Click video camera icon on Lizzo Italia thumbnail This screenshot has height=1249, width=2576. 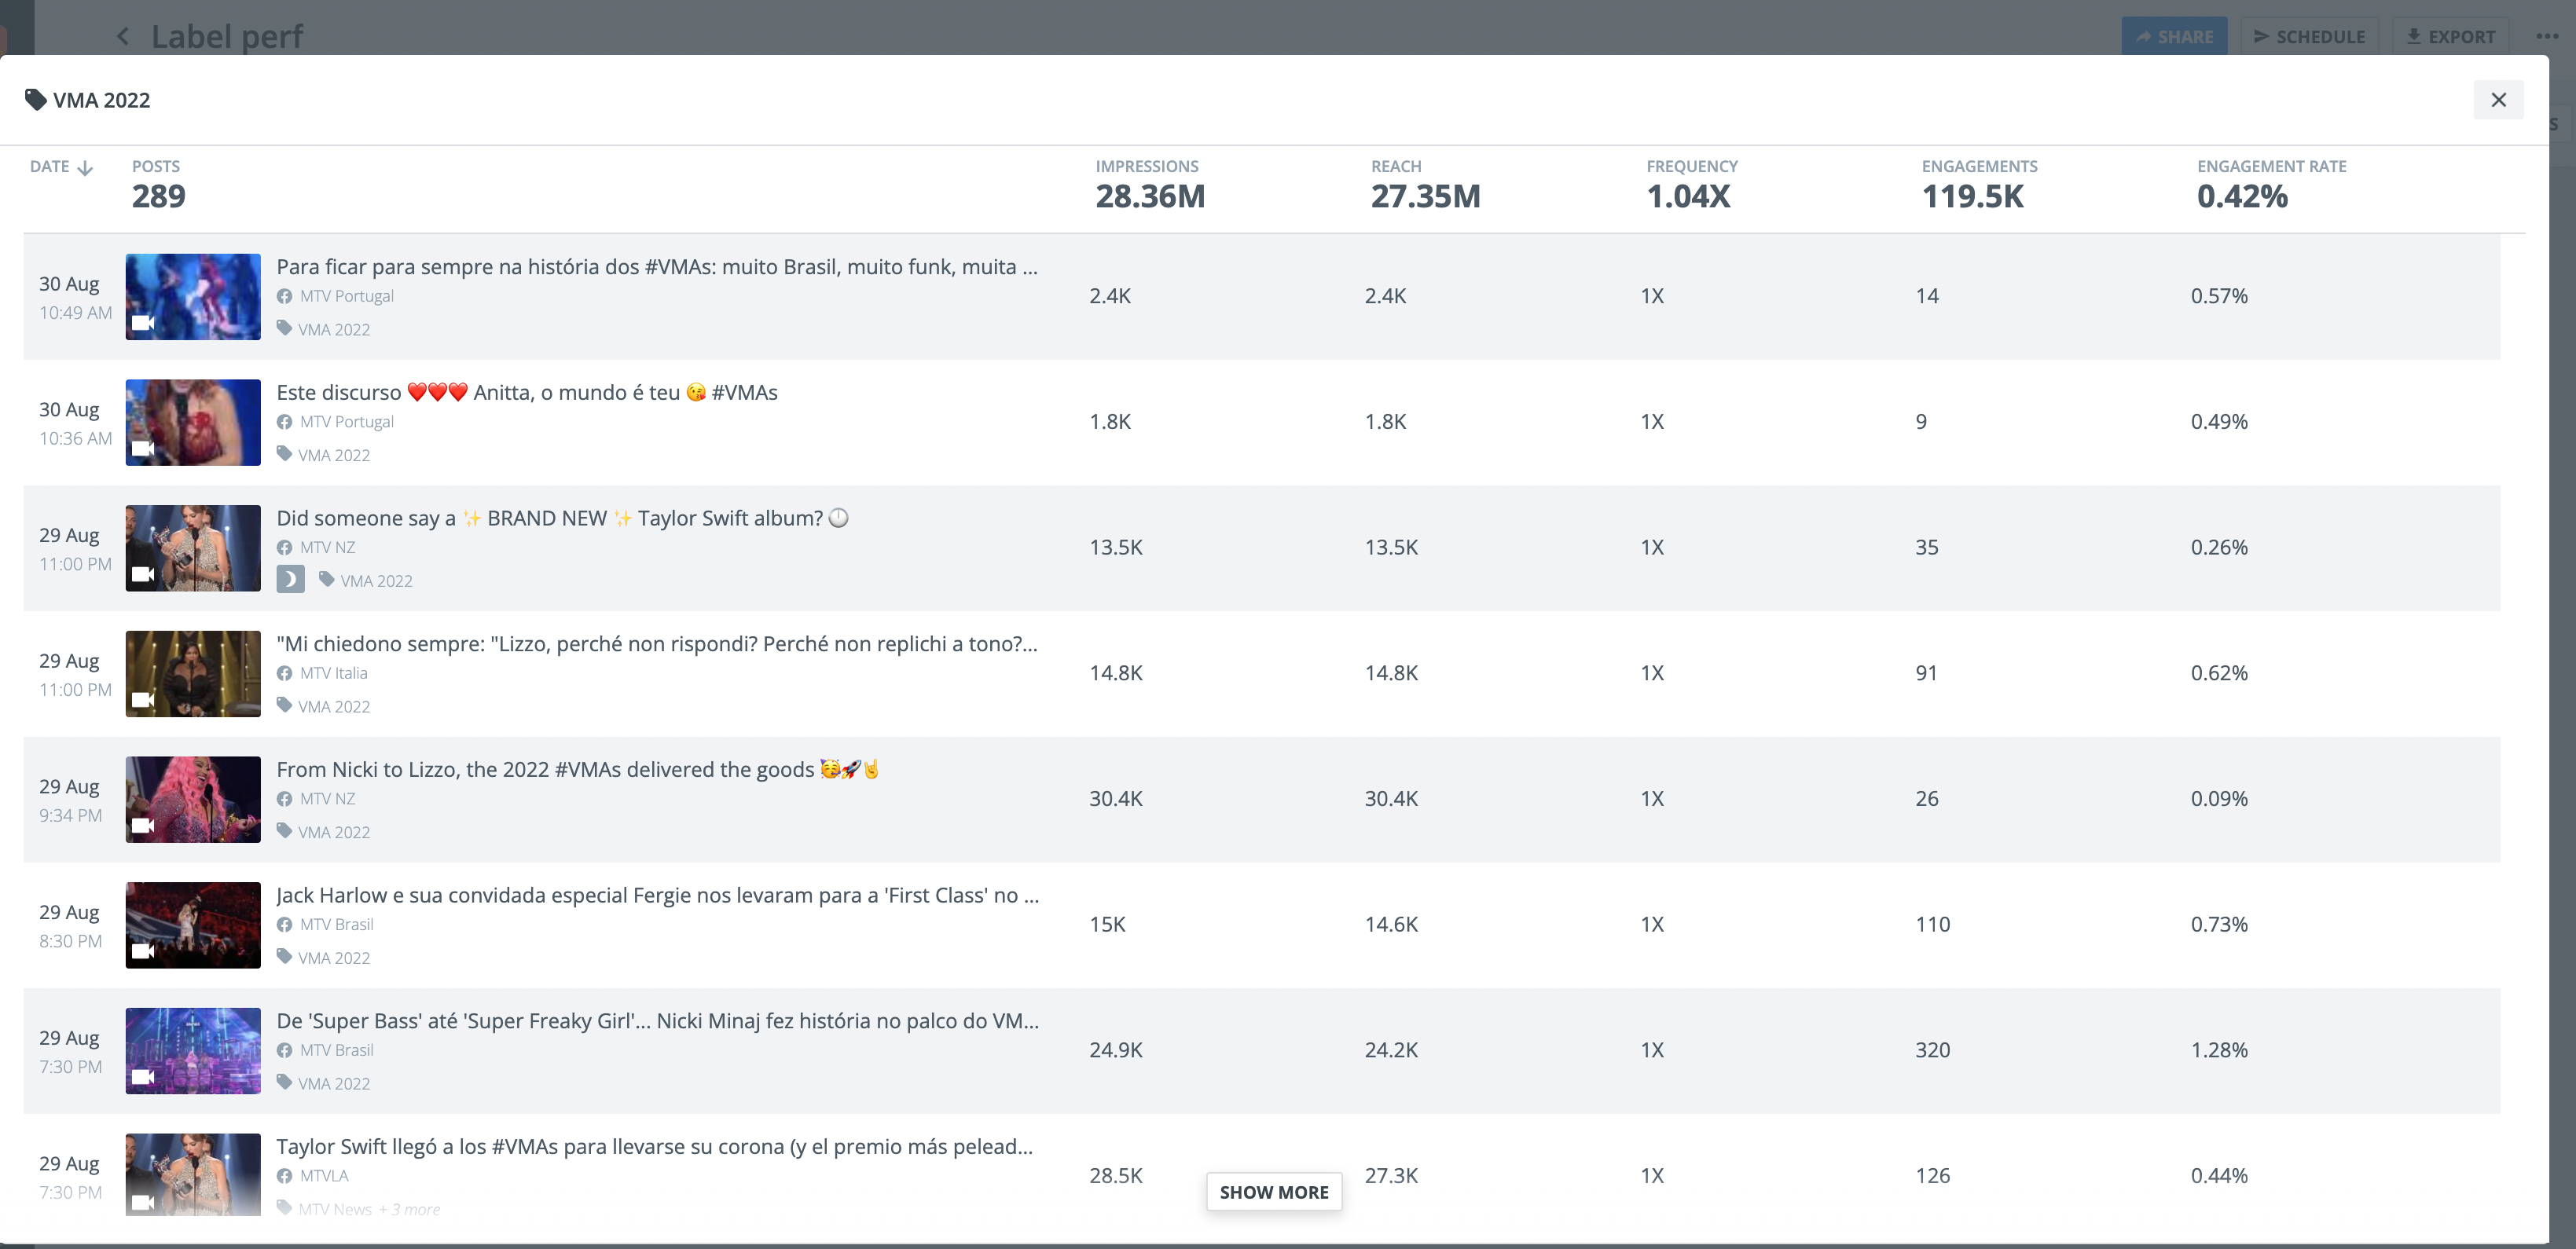click(143, 700)
